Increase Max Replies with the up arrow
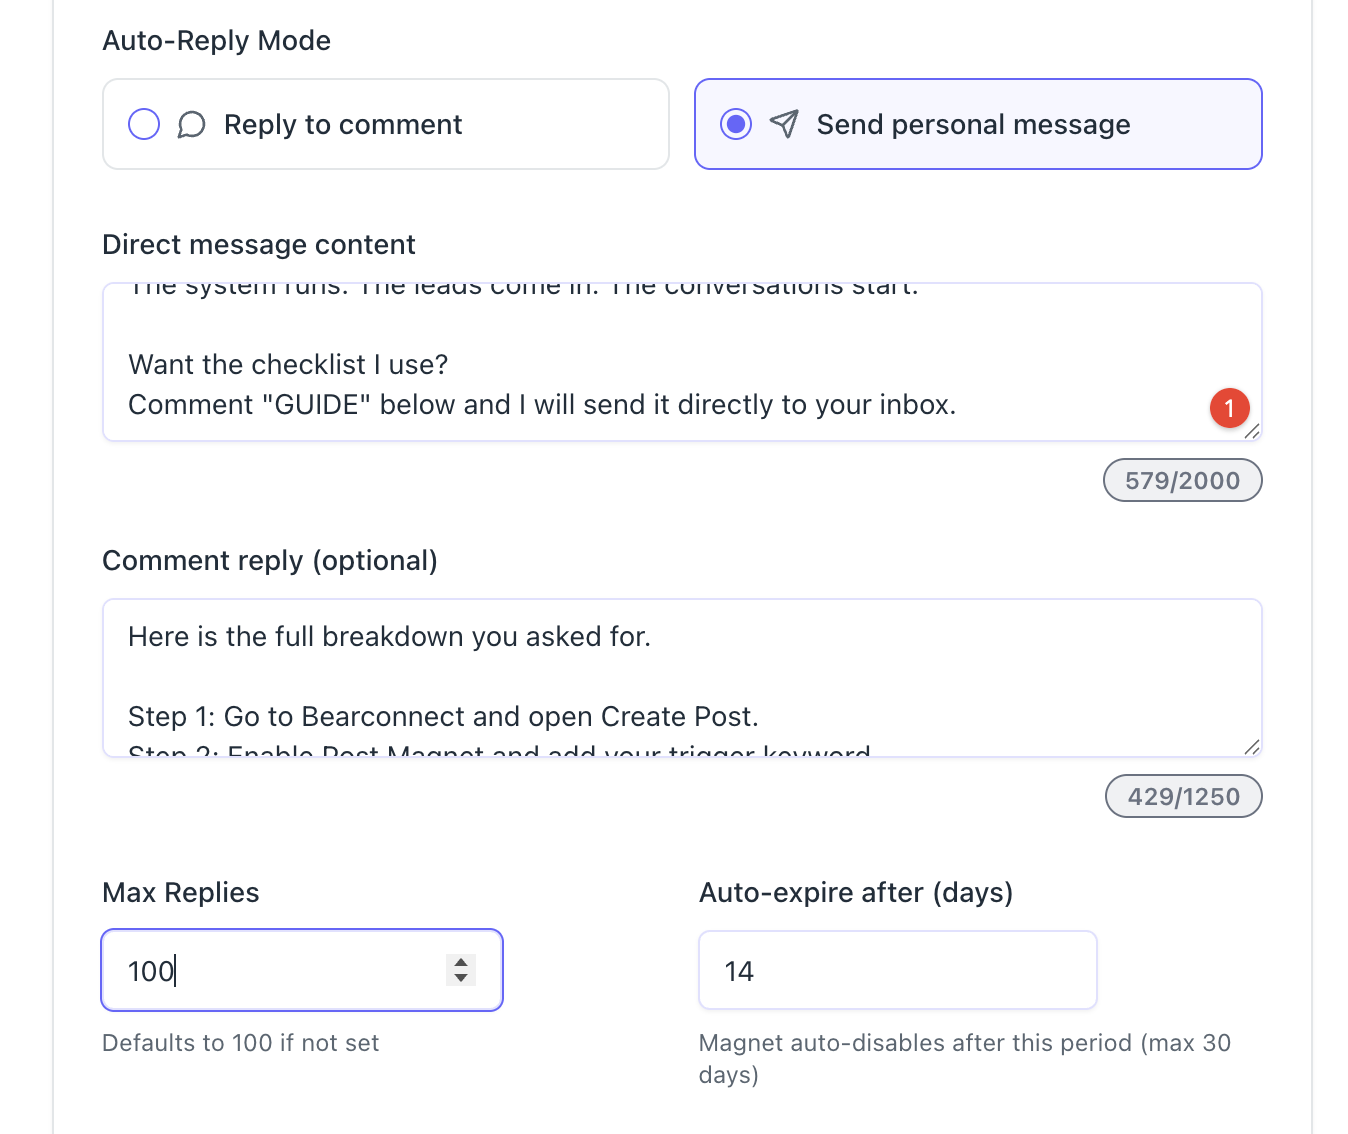The width and height of the screenshot is (1348, 1134). (x=461, y=962)
